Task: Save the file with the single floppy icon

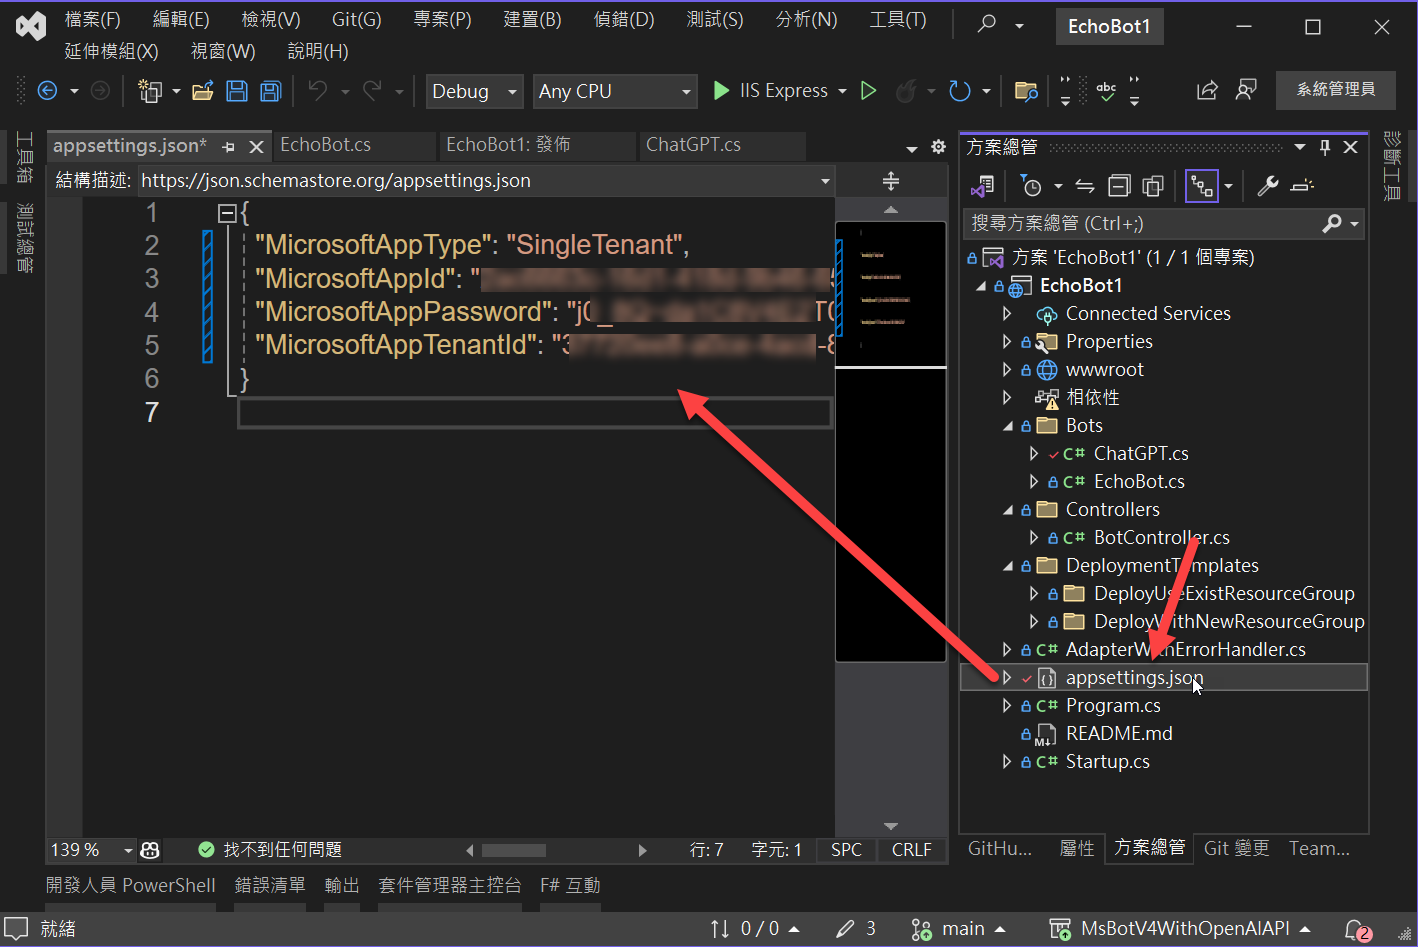Action: tap(237, 91)
